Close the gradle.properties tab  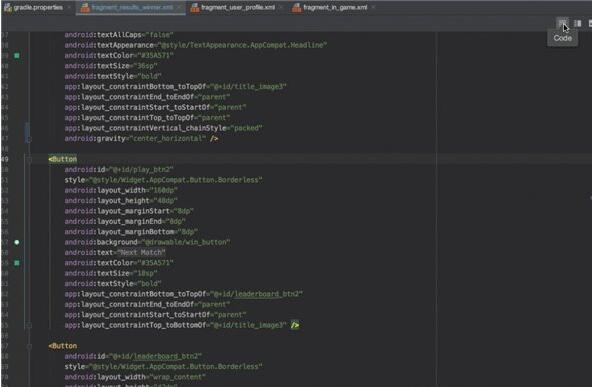[70, 7]
